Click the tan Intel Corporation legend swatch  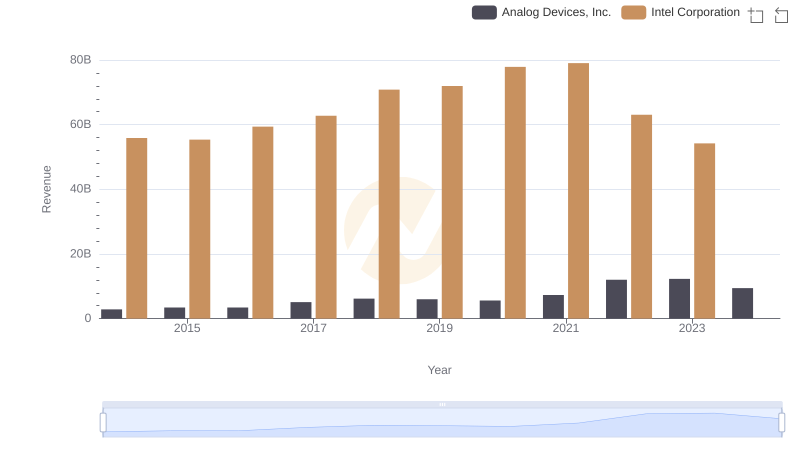click(x=634, y=12)
